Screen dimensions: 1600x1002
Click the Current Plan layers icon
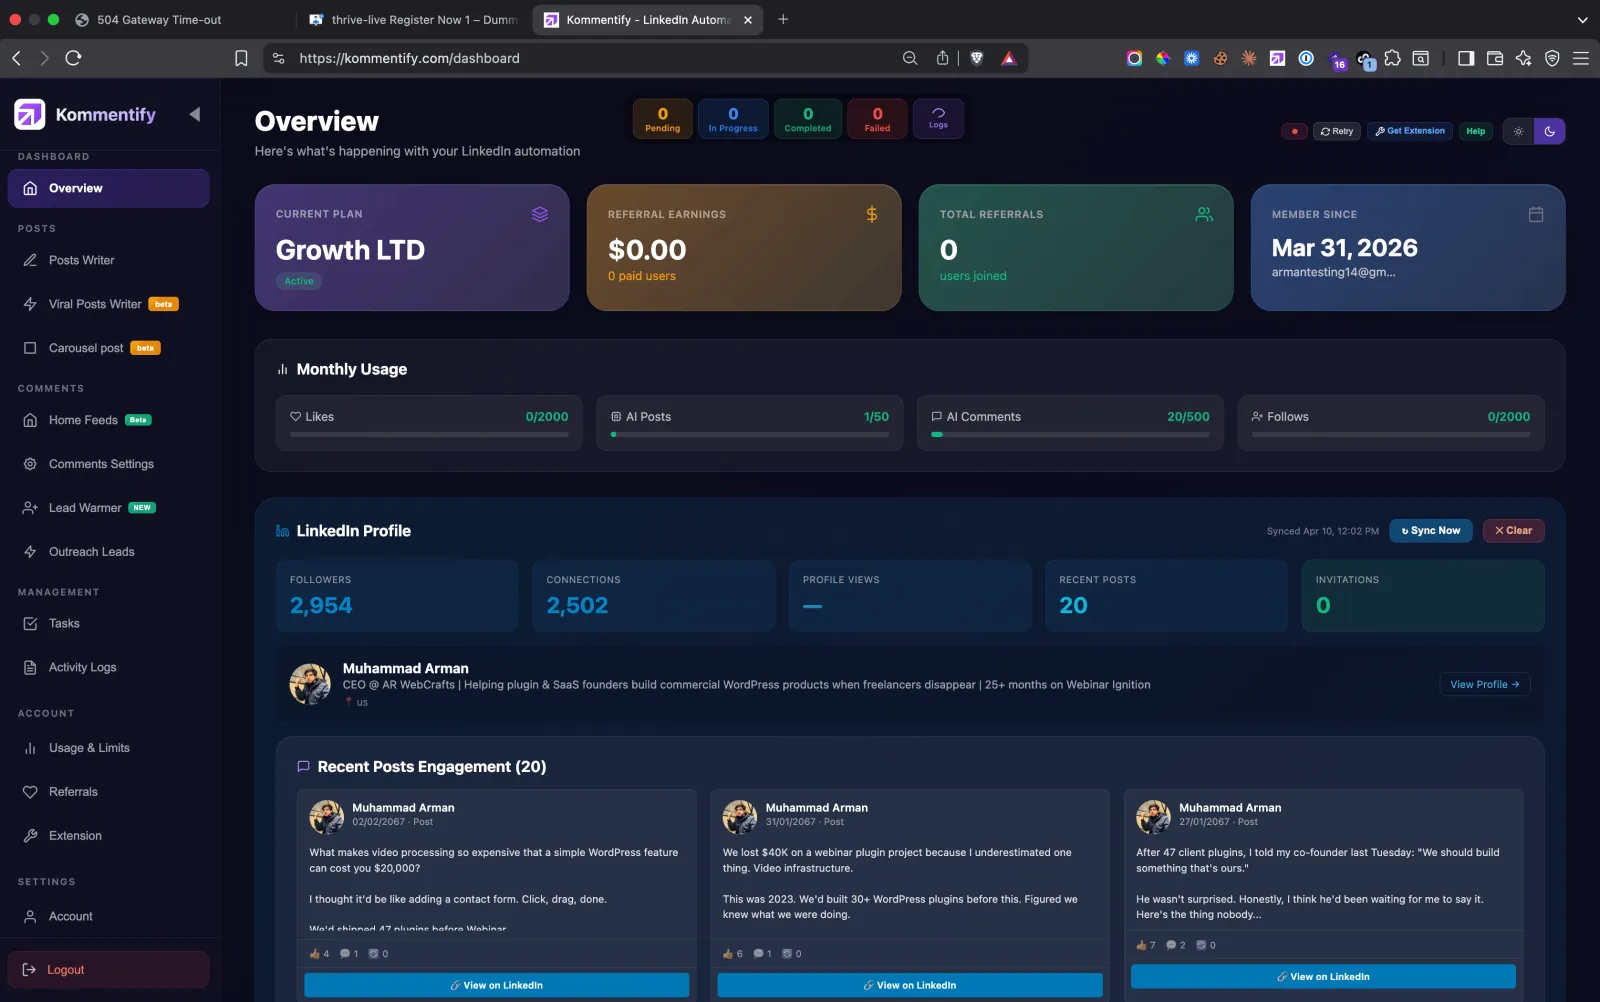[540, 214]
